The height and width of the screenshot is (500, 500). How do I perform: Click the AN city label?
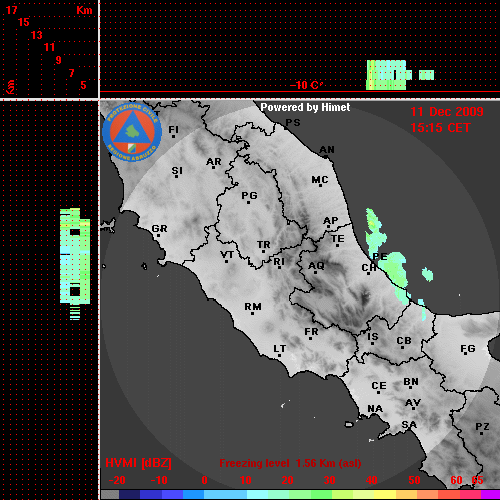pos(327,150)
